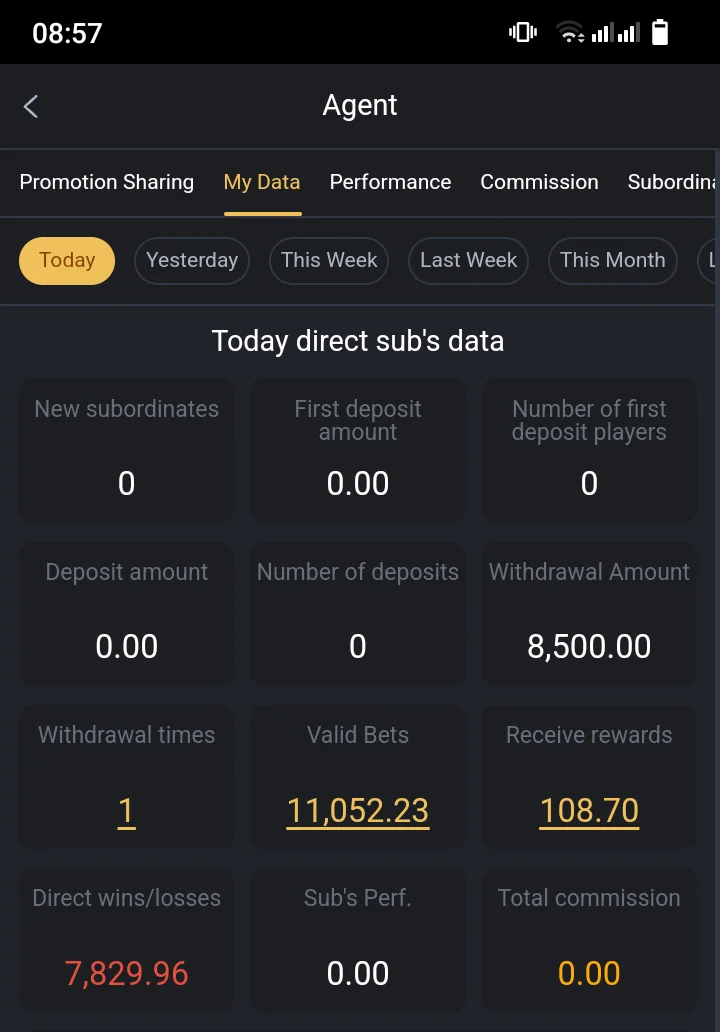
Task: Tap the vibrate mode status icon
Action: (x=523, y=32)
